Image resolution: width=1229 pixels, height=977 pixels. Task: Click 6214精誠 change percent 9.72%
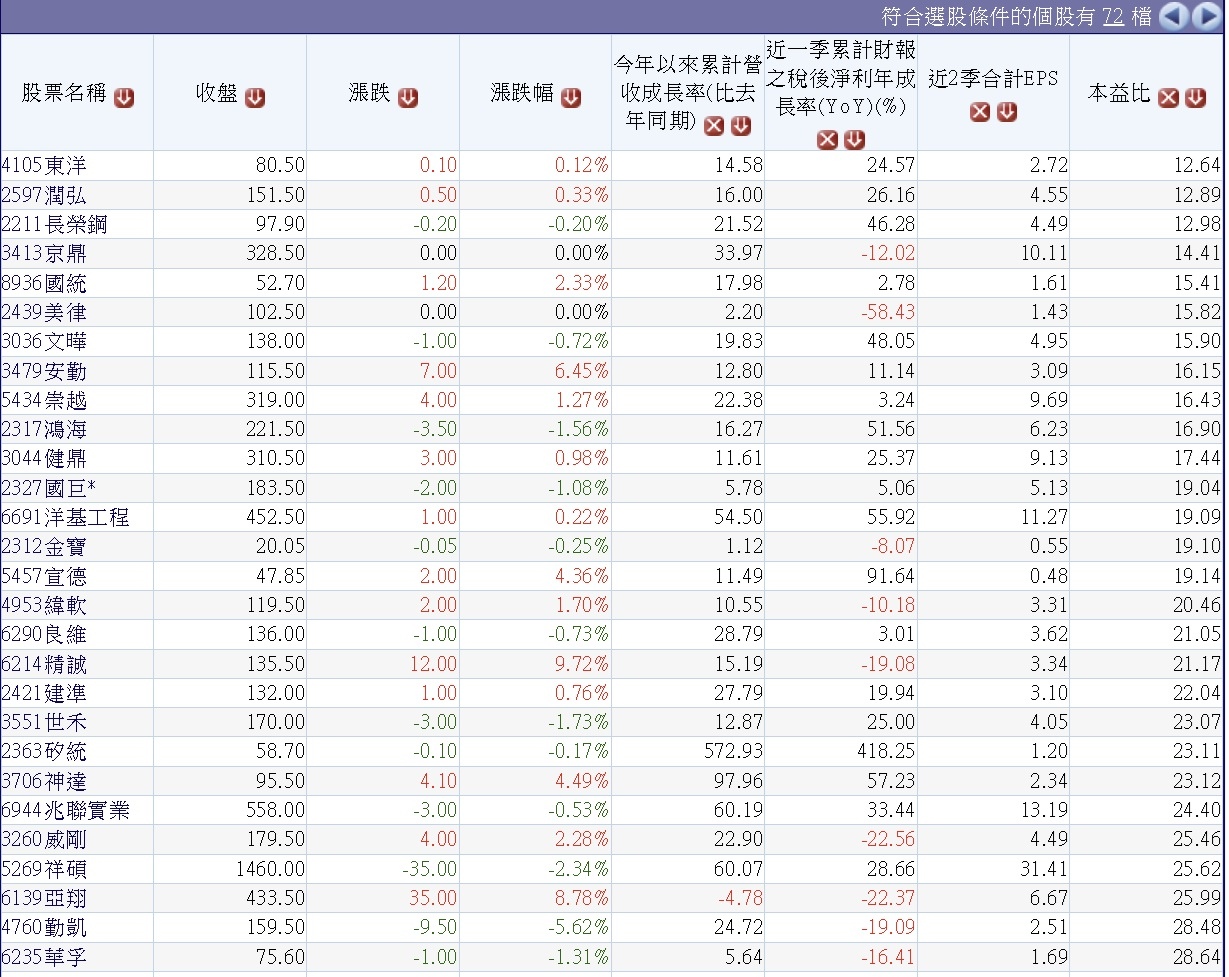coord(582,664)
